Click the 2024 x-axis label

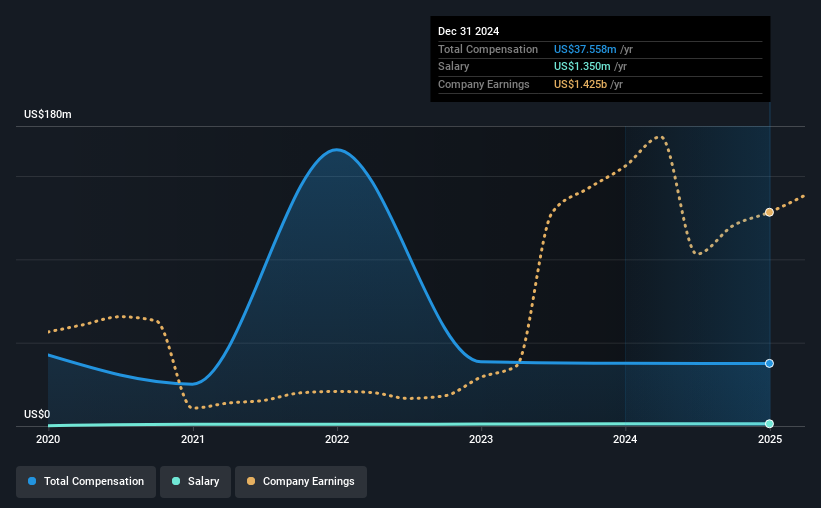[625, 439]
